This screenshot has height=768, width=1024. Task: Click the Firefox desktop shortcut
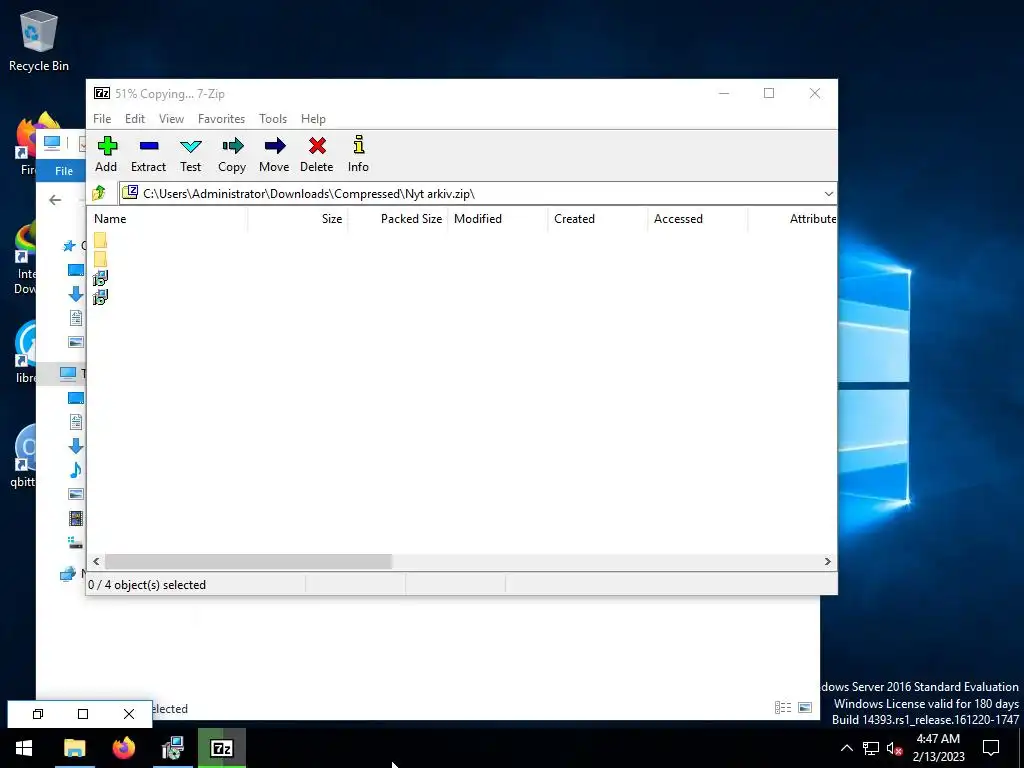(x=26, y=145)
